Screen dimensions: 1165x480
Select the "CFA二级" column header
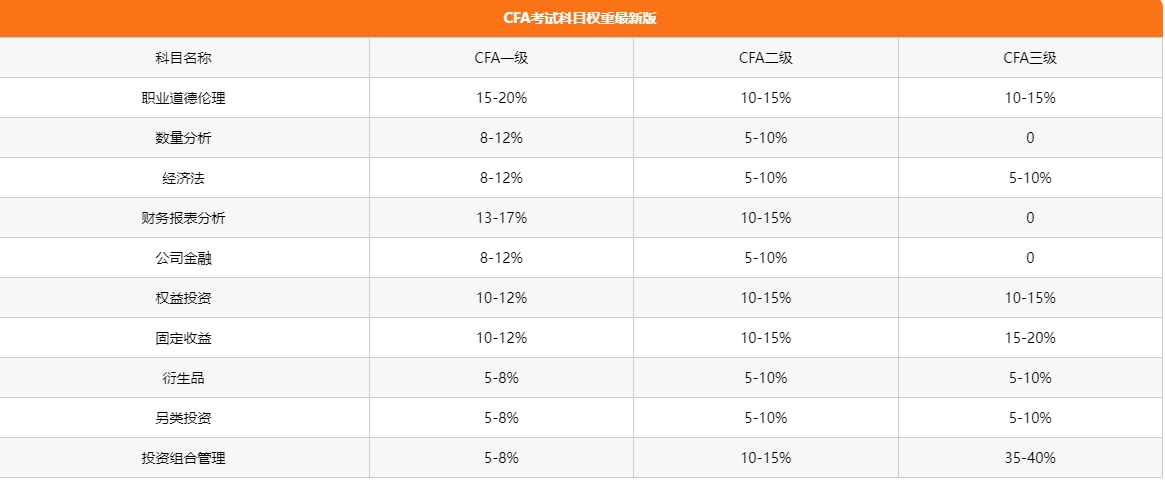pos(765,58)
